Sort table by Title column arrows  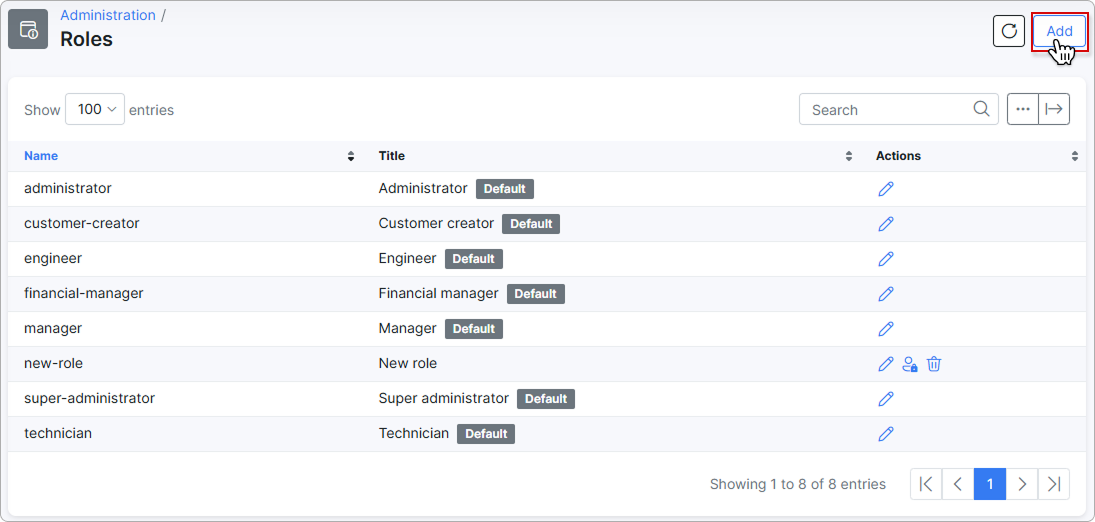click(848, 157)
